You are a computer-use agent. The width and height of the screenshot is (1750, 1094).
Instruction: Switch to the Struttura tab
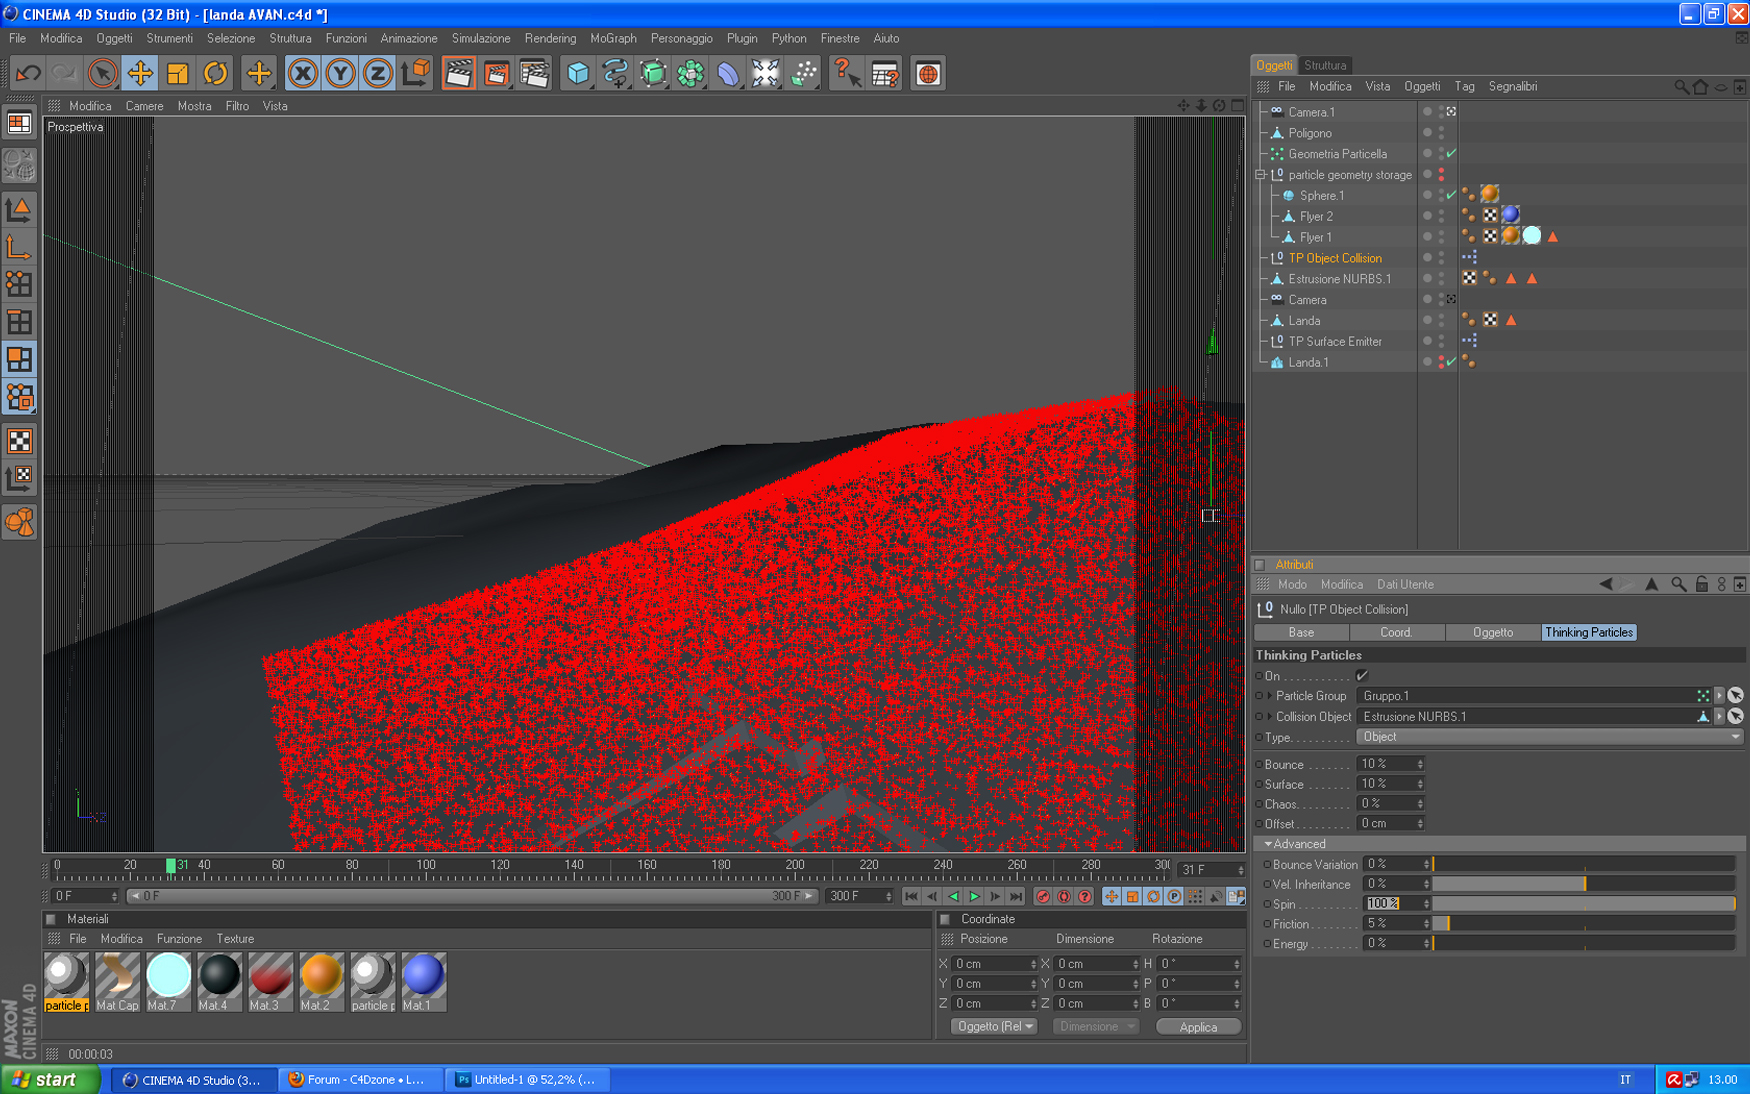pyautogui.click(x=1325, y=65)
